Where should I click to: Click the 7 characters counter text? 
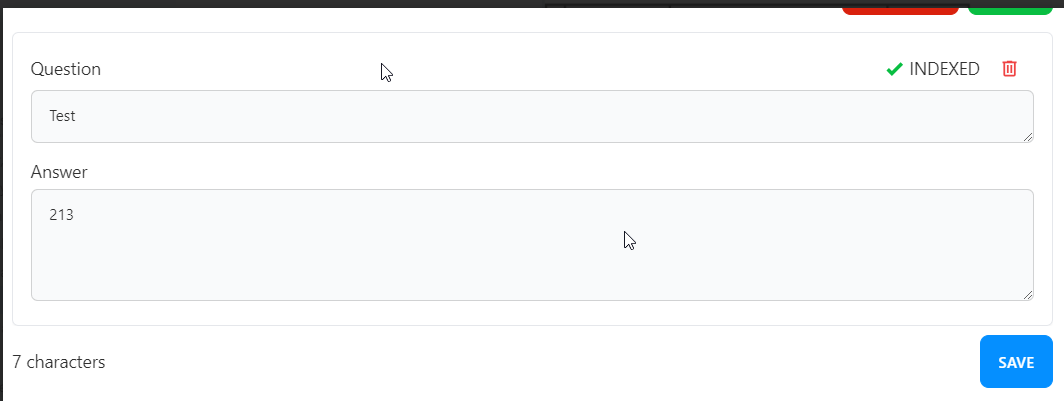click(59, 362)
